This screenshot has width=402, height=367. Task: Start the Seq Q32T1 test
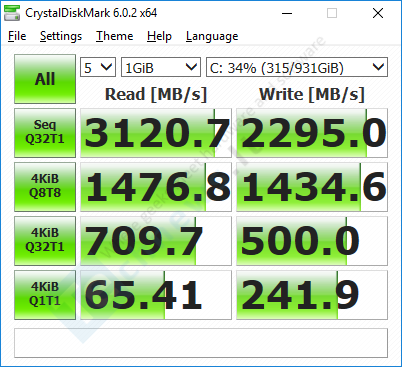[x=45, y=133]
